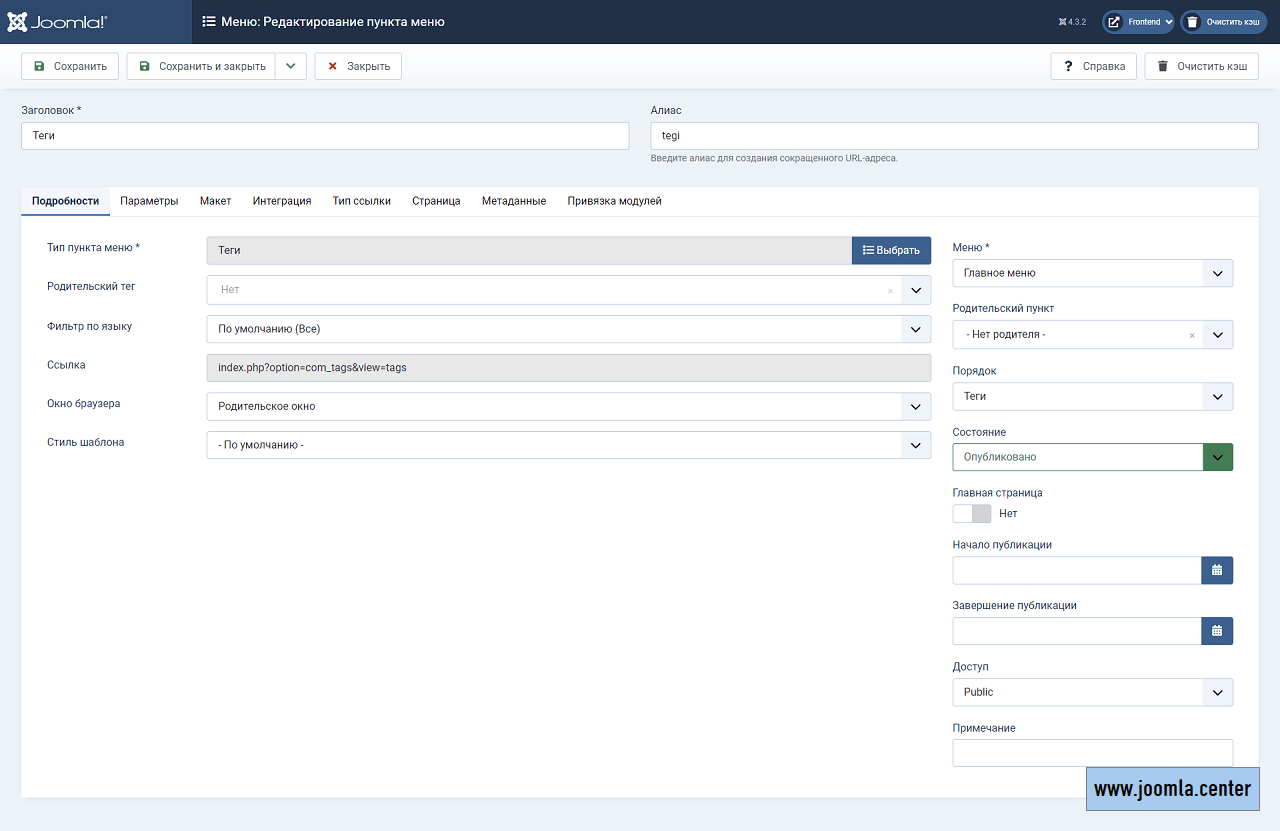Viewport: 1280px width, 831px height.
Task: Clear the Родительский пункт selection x icon
Action: pyautogui.click(x=1192, y=336)
